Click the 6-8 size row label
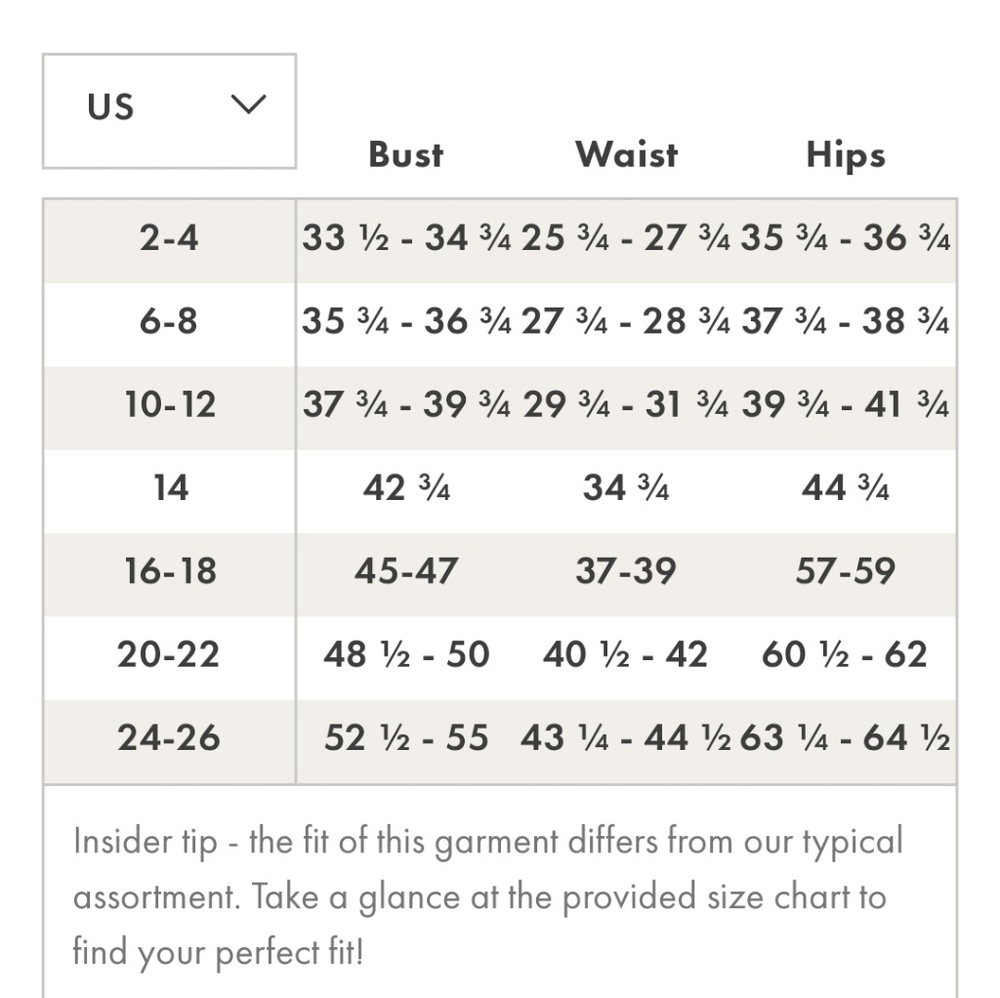1000x998 pixels. coord(168,321)
